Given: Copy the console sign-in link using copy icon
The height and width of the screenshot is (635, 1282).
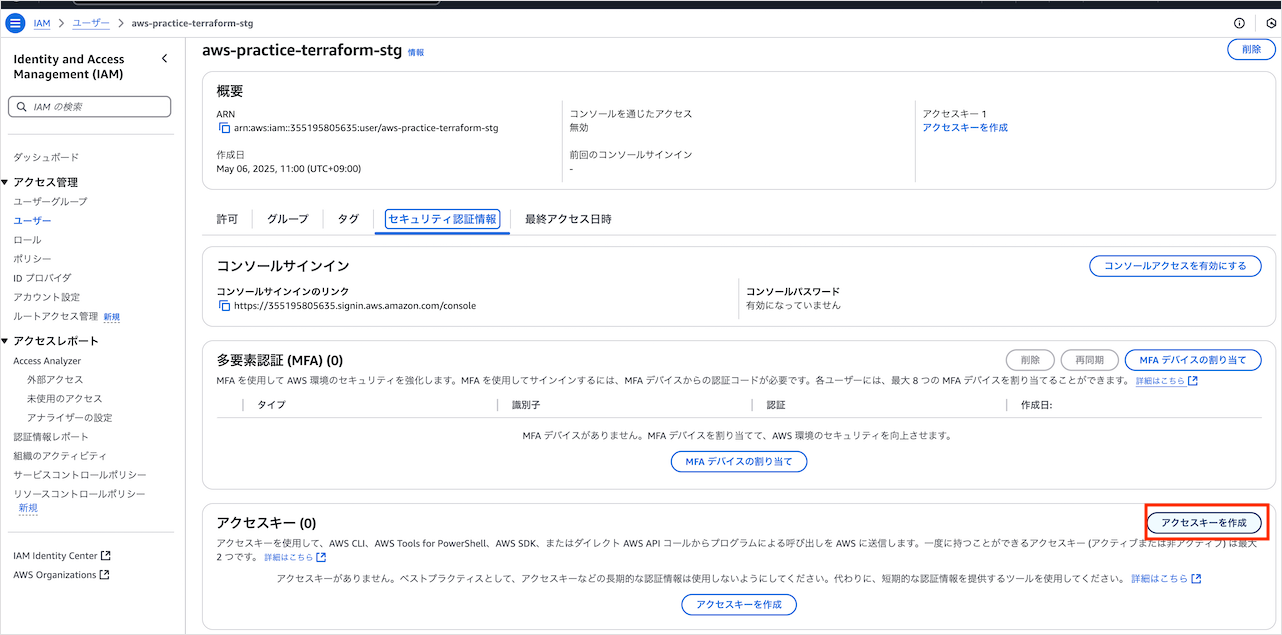Looking at the screenshot, I should point(224,306).
